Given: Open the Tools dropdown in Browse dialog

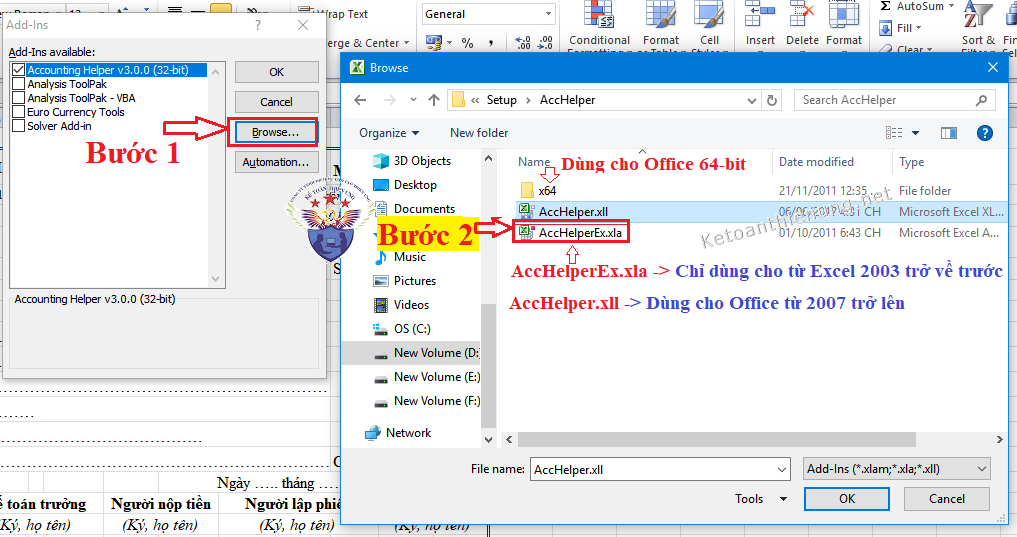Looking at the screenshot, I should coord(761,499).
